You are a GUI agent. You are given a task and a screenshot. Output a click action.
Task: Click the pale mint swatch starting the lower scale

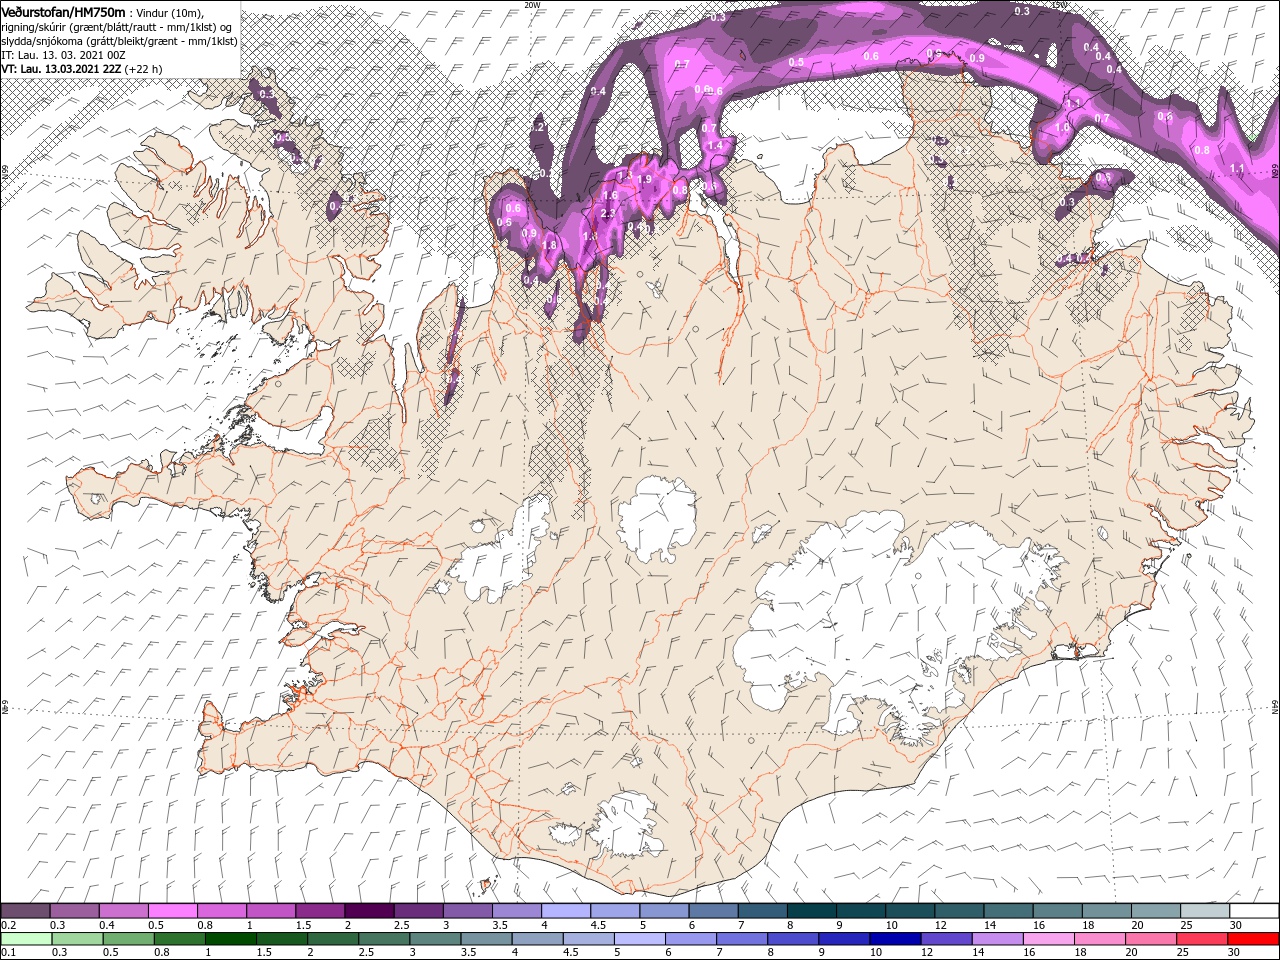click(x=25, y=939)
